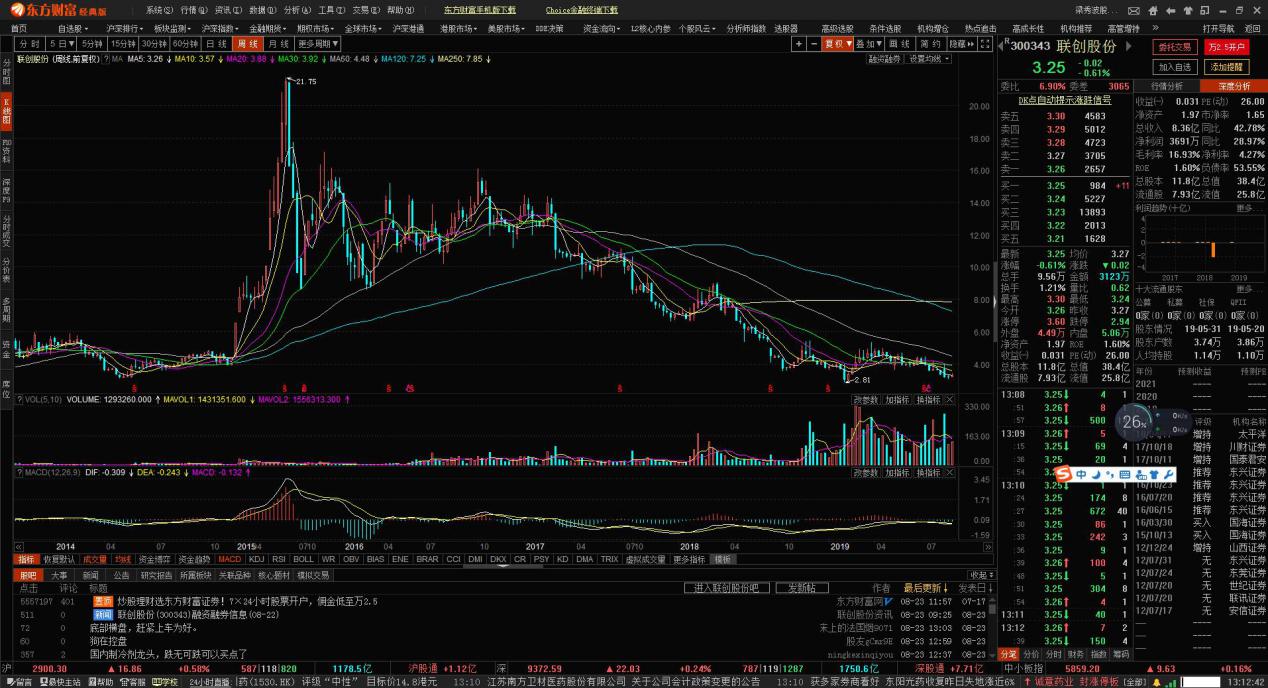Open the 复权 dropdown

pos(837,44)
